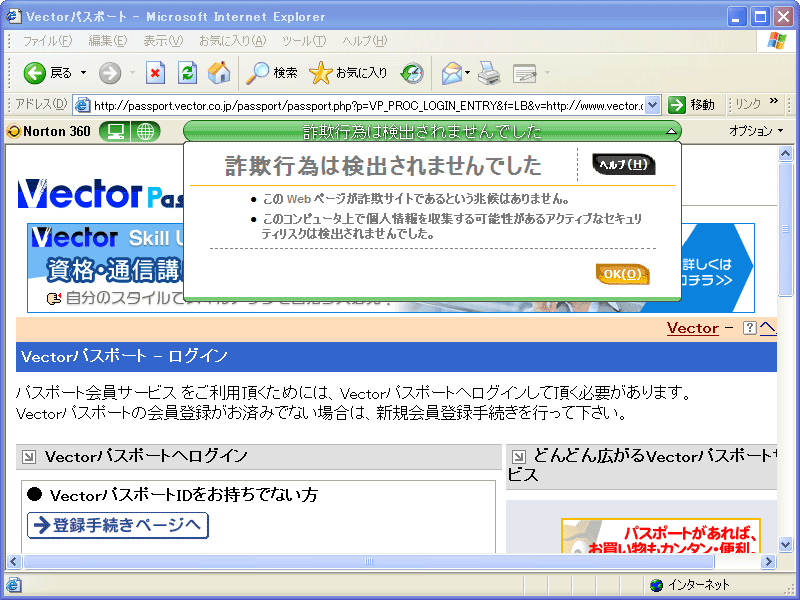Click the Norton 360 logo

tap(49, 132)
